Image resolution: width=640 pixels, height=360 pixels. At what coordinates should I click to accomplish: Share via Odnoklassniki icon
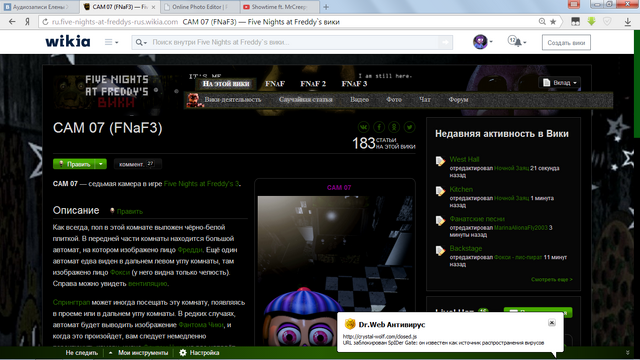(394, 127)
